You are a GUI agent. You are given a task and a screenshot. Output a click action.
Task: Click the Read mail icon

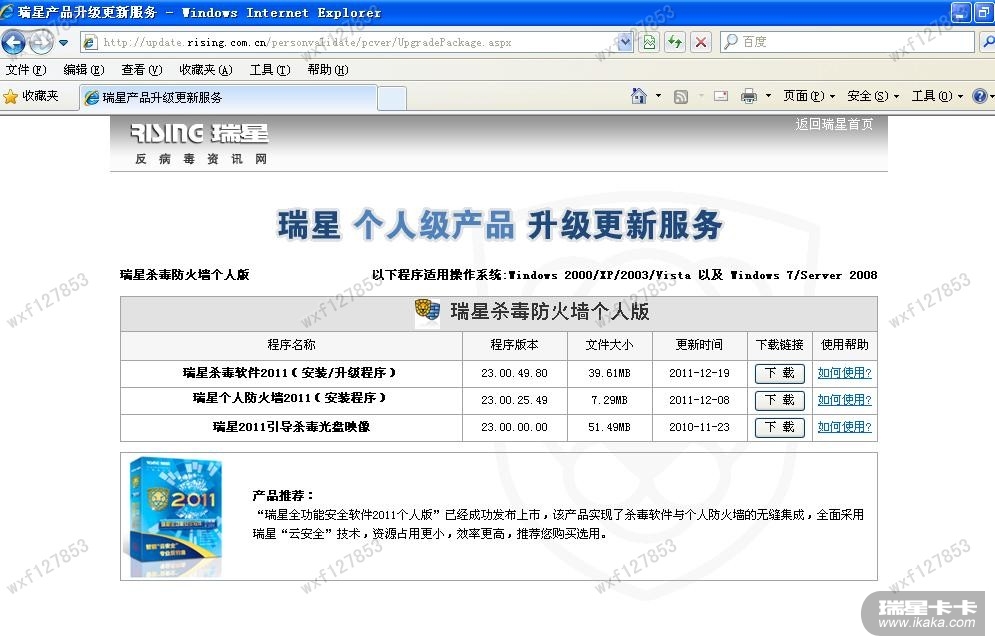[721, 96]
